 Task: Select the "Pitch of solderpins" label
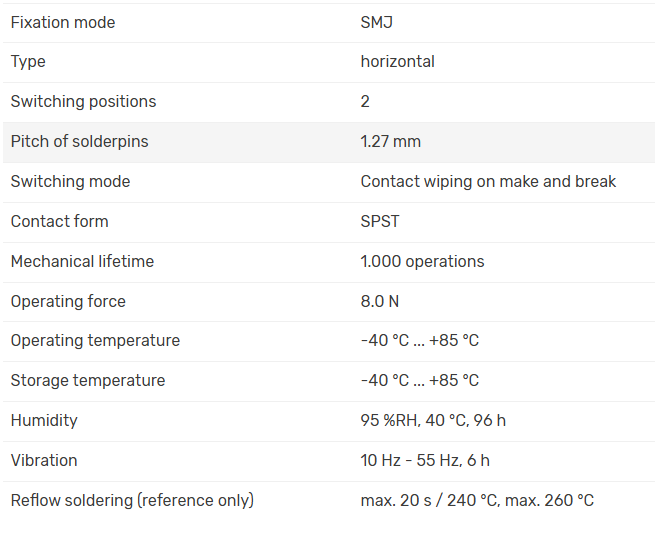[79, 142]
